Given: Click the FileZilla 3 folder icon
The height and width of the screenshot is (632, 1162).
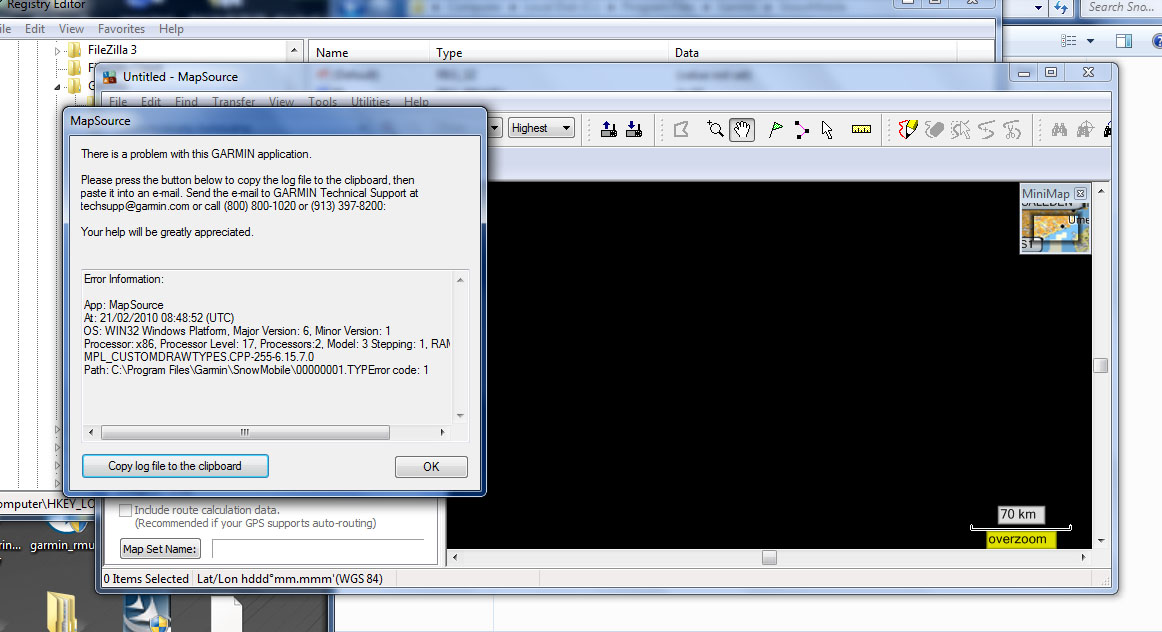Looking at the screenshot, I should coord(74,50).
